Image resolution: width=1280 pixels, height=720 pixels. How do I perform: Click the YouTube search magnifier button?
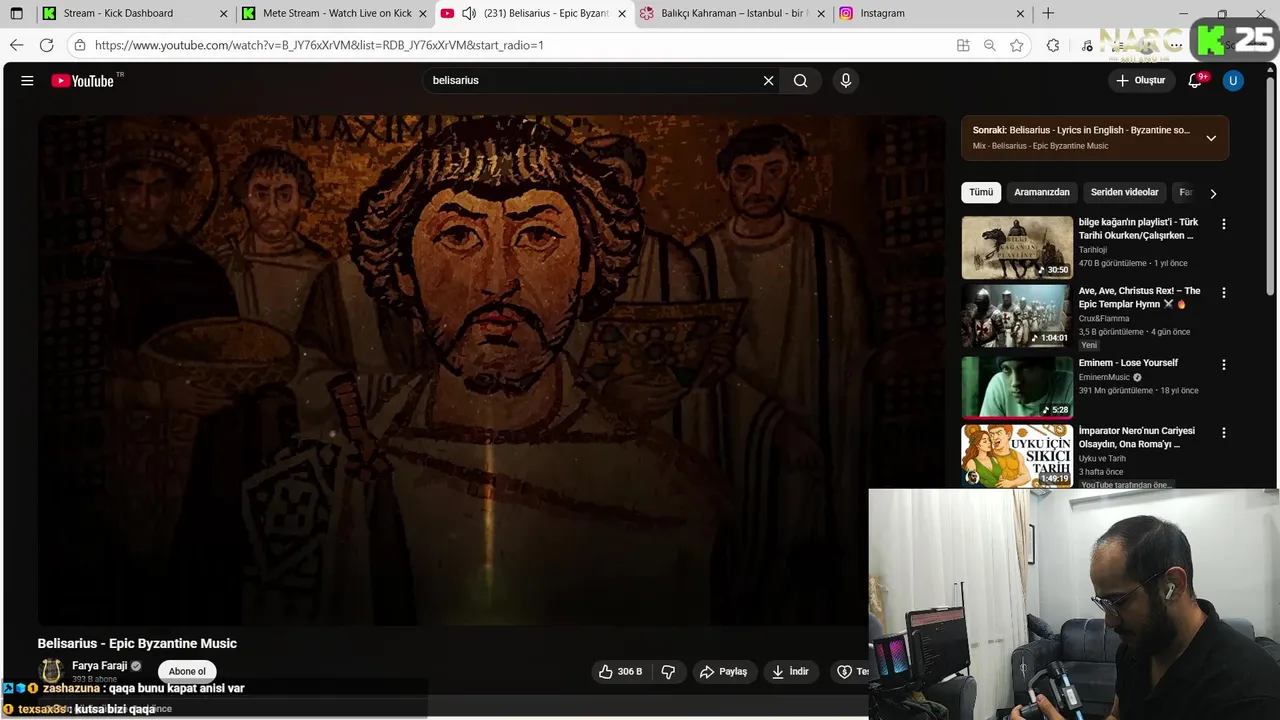click(800, 81)
